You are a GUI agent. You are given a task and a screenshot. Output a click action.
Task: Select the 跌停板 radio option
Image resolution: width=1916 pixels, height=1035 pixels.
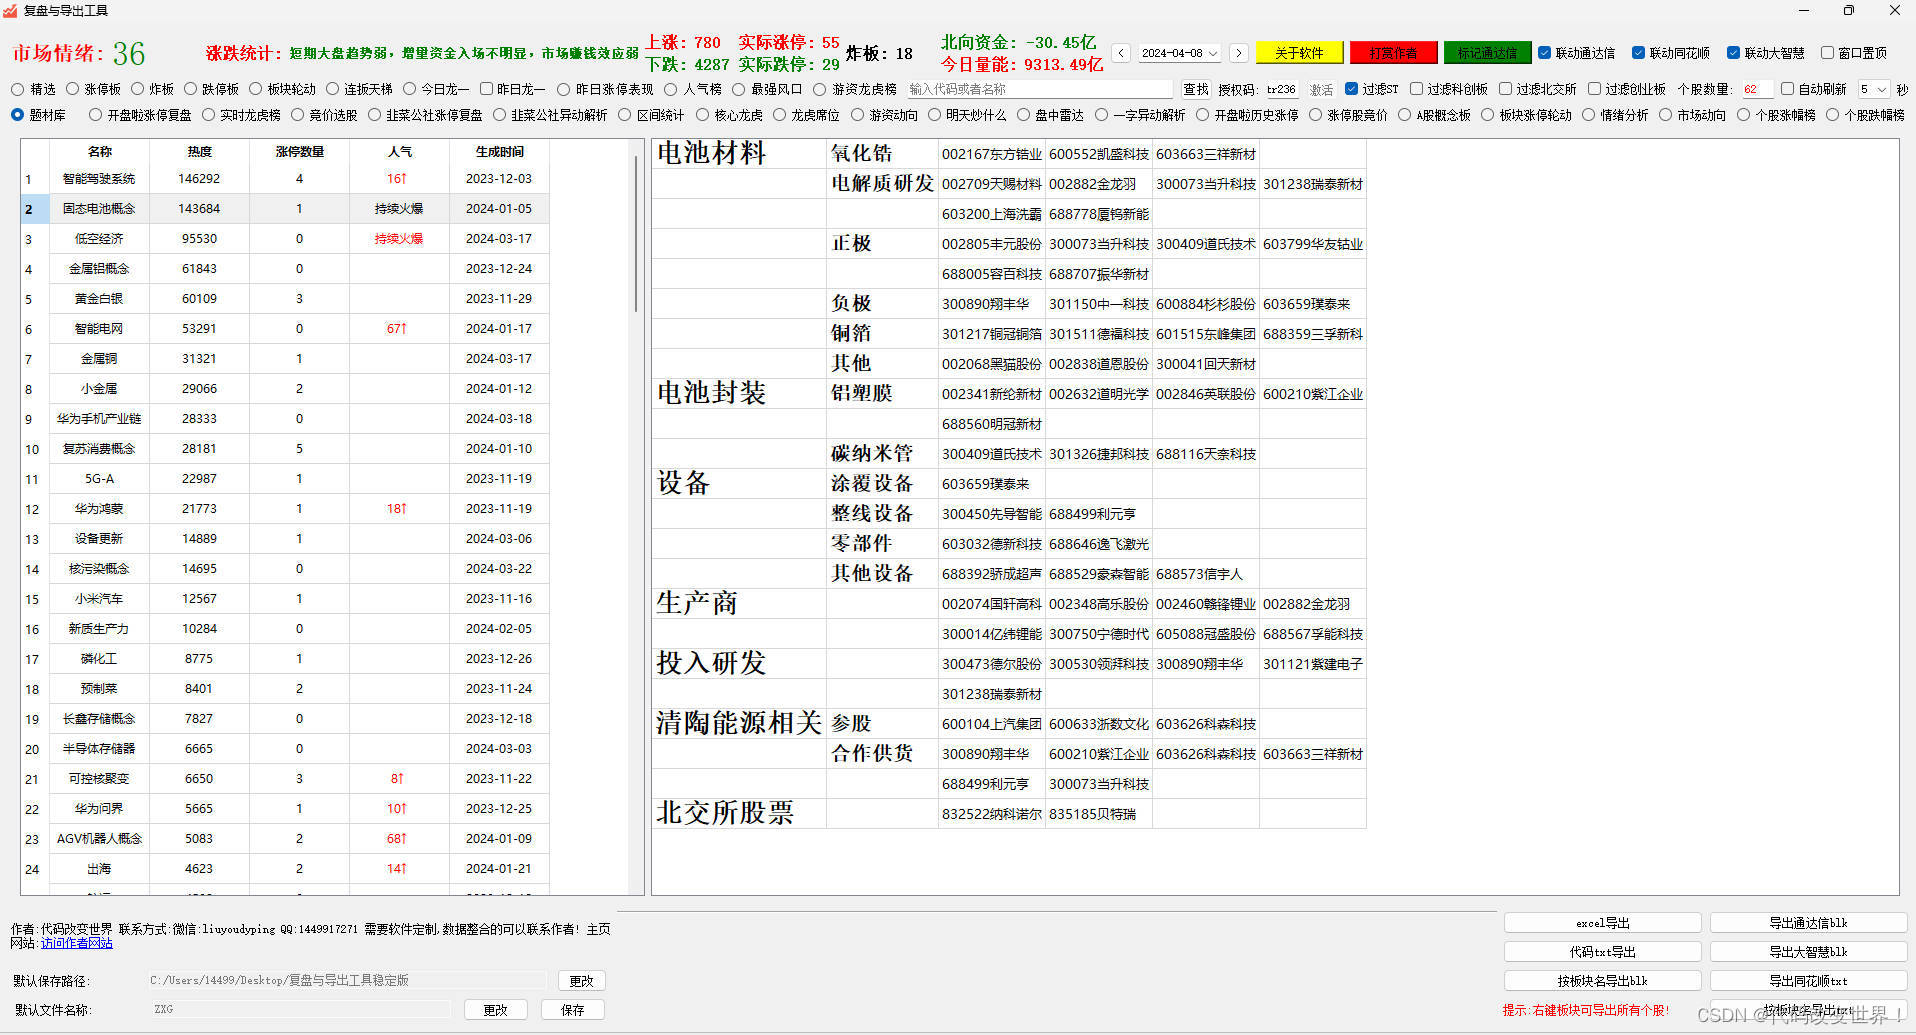point(190,89)
